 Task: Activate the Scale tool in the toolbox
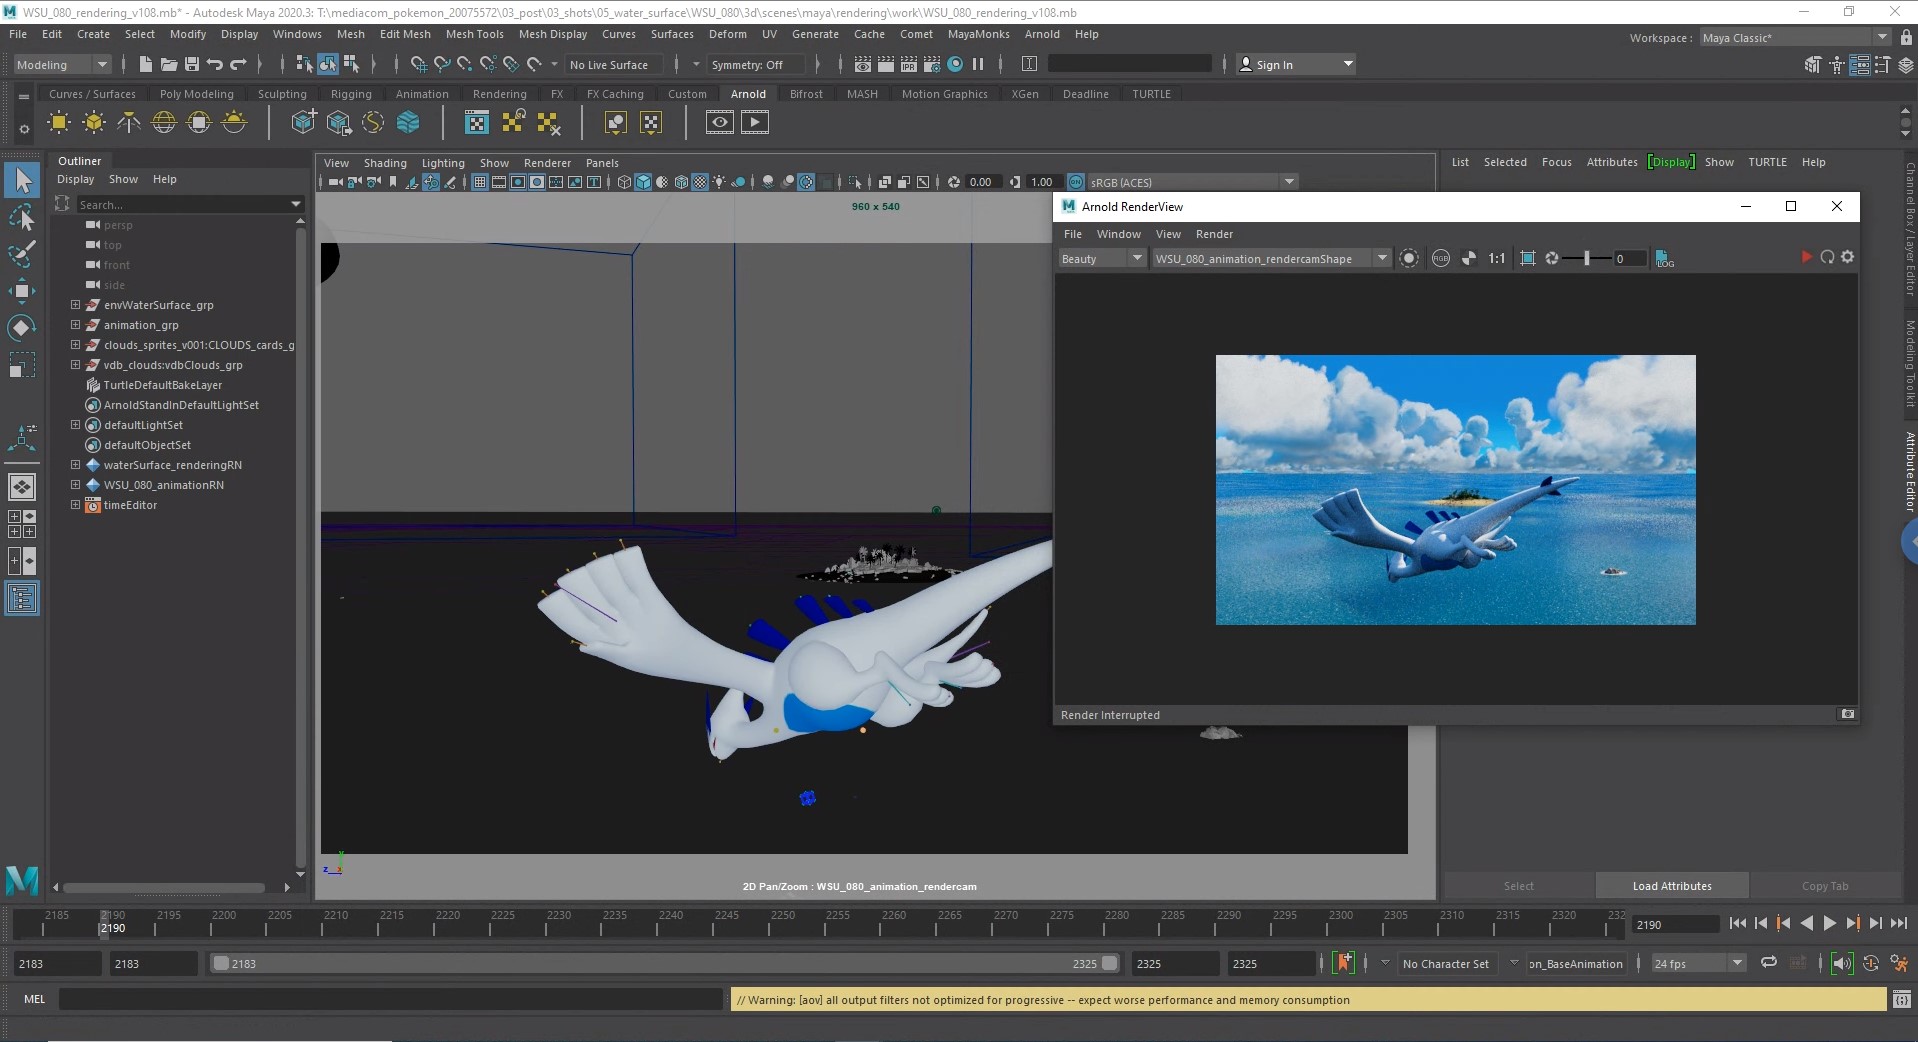22,365
